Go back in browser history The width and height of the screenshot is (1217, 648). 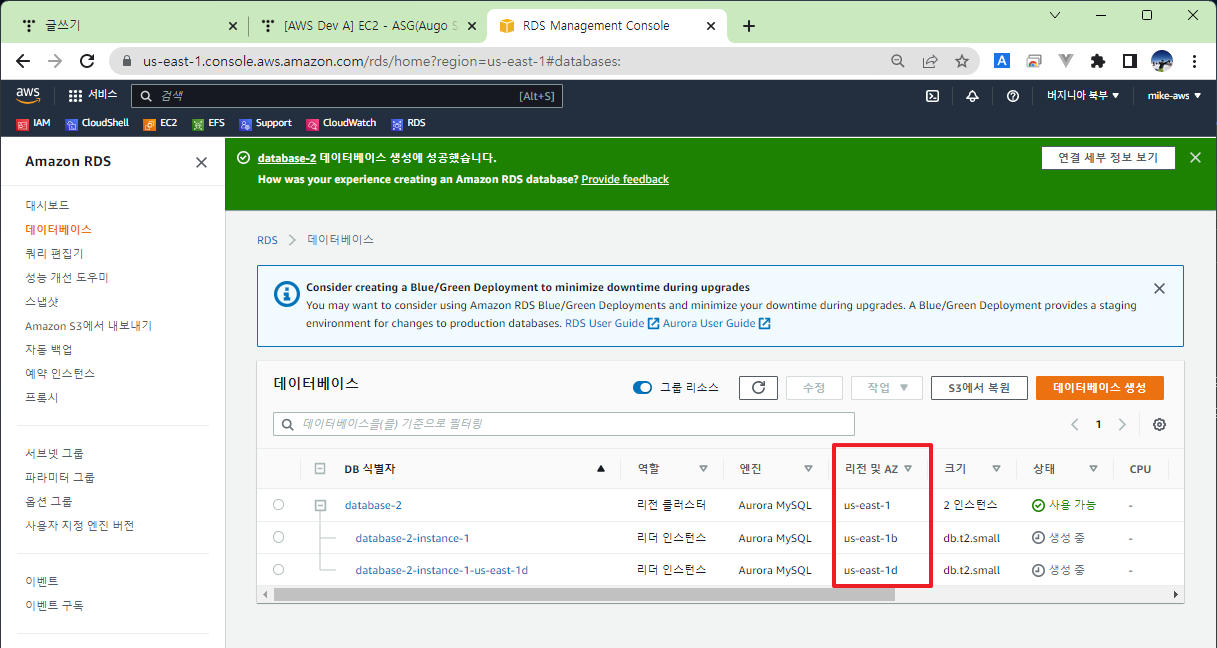coord(24,61)
